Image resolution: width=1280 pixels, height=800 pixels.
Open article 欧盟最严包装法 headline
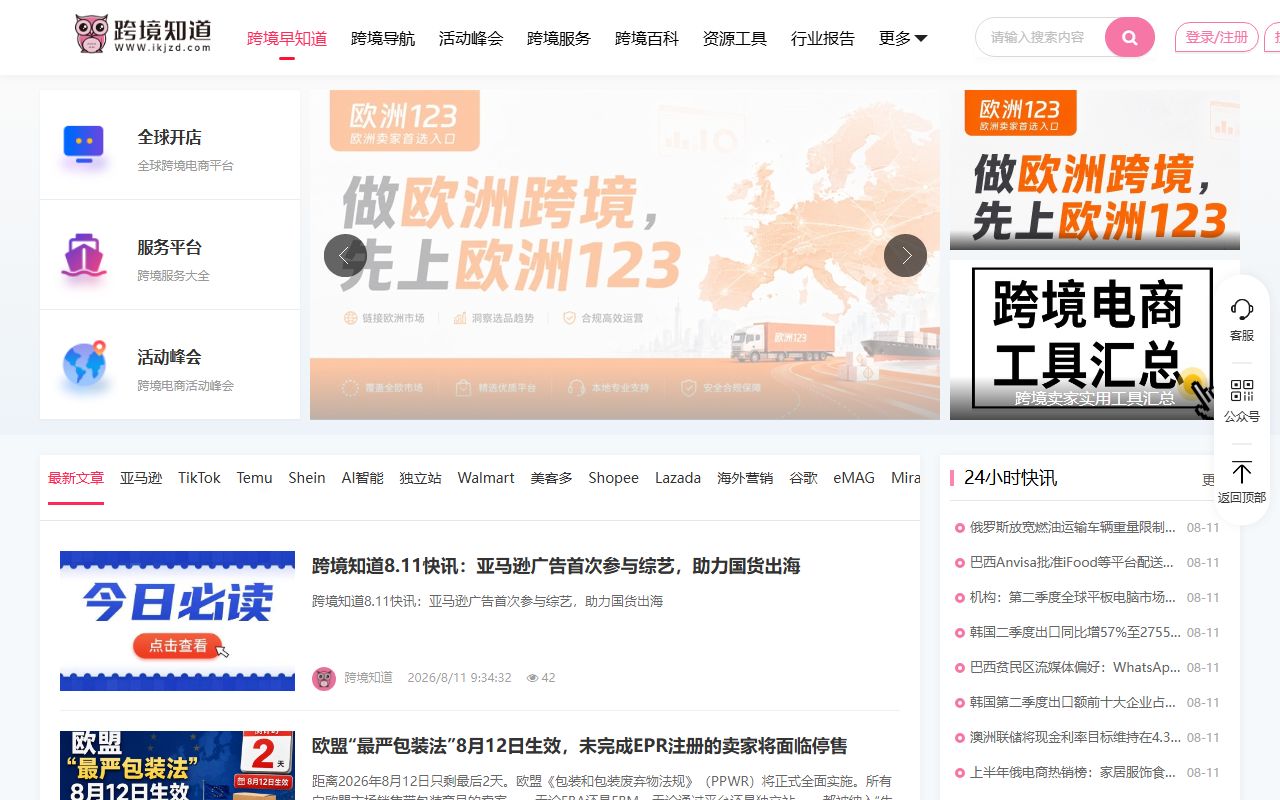[580, 746]
